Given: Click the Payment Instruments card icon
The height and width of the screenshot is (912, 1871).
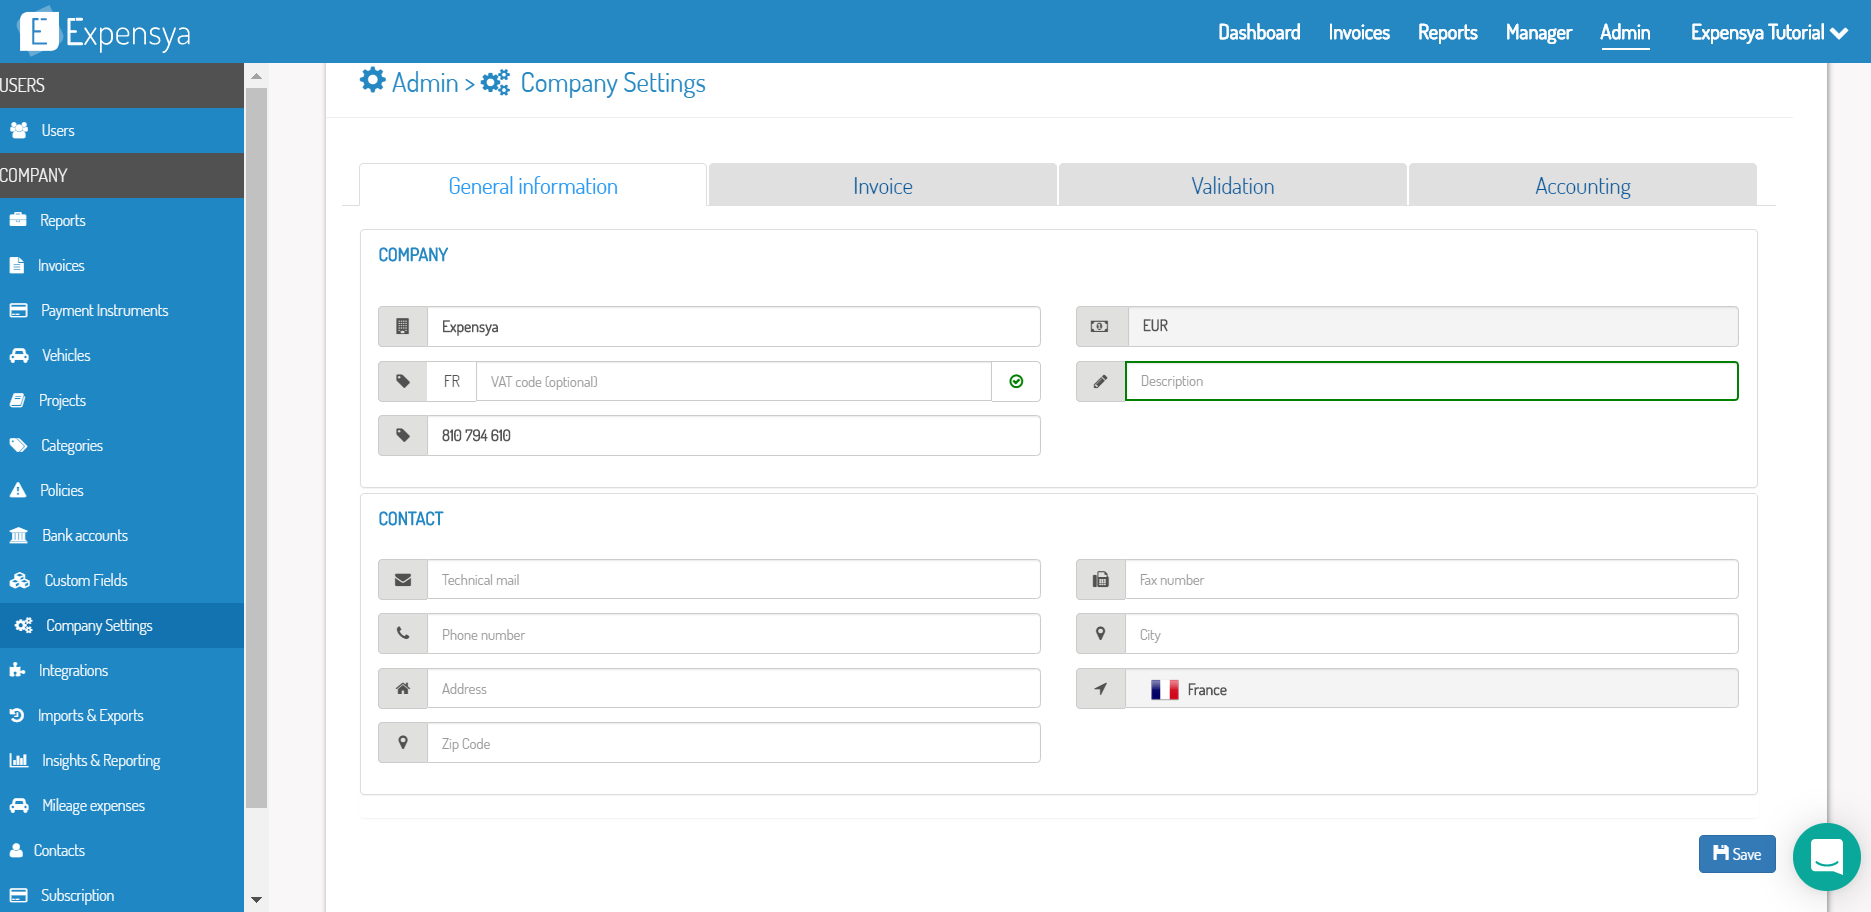Looking at the screenshot, I should click(18, 310).
